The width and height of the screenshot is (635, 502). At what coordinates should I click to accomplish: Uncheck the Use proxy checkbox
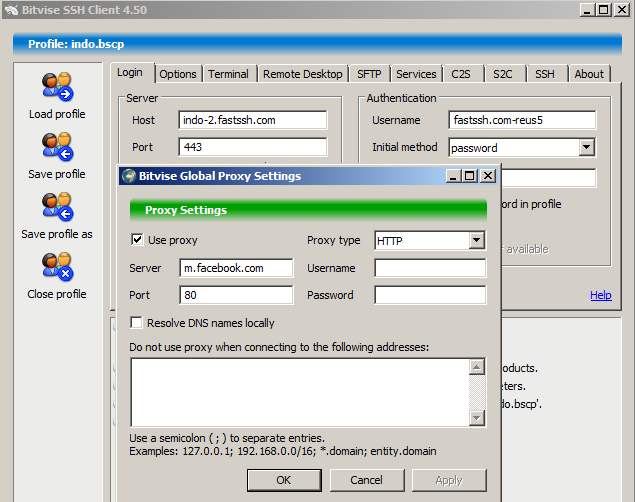pyautogui.click(x=137, y=240)
